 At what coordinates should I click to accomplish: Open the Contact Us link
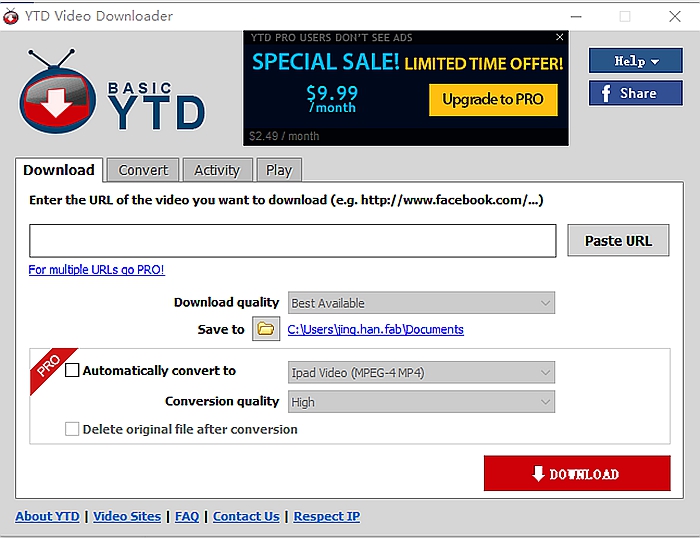[x=246, y=516]
